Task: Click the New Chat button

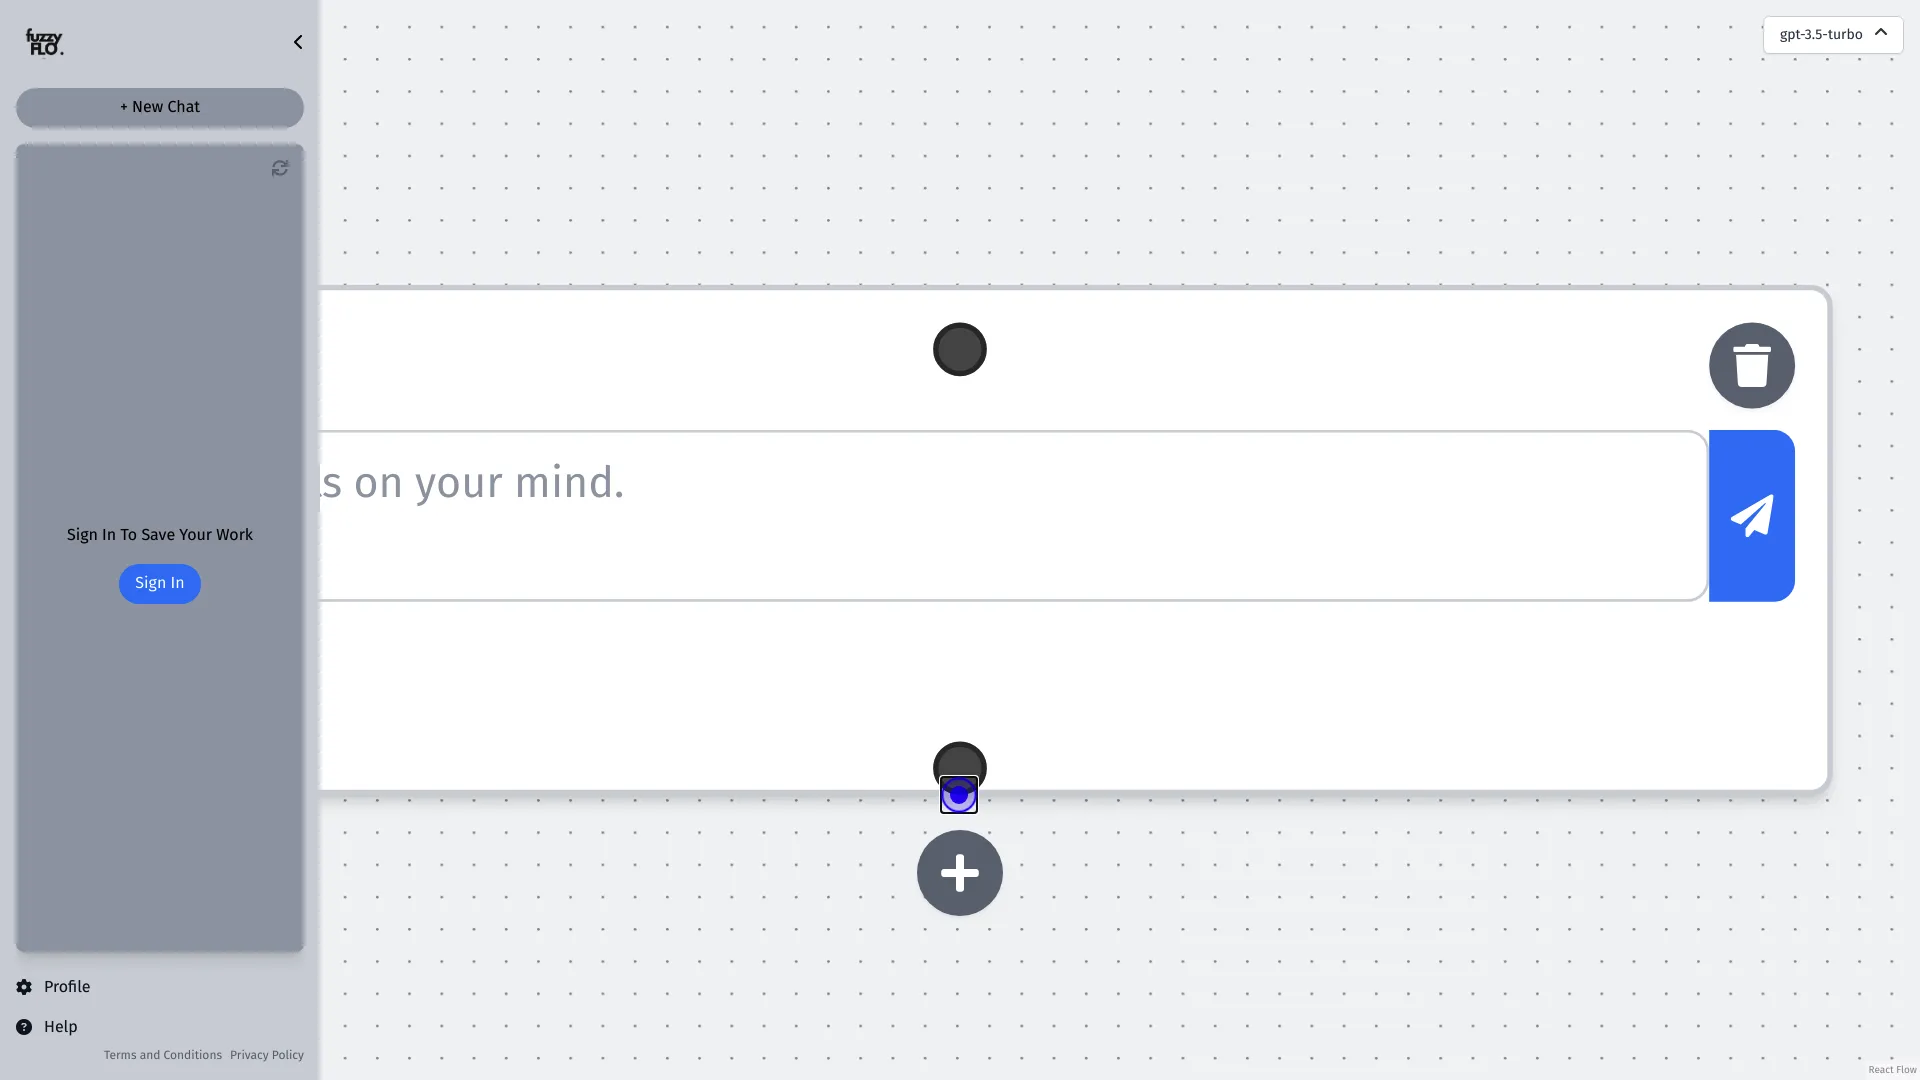Action: (x=160, y=107)
